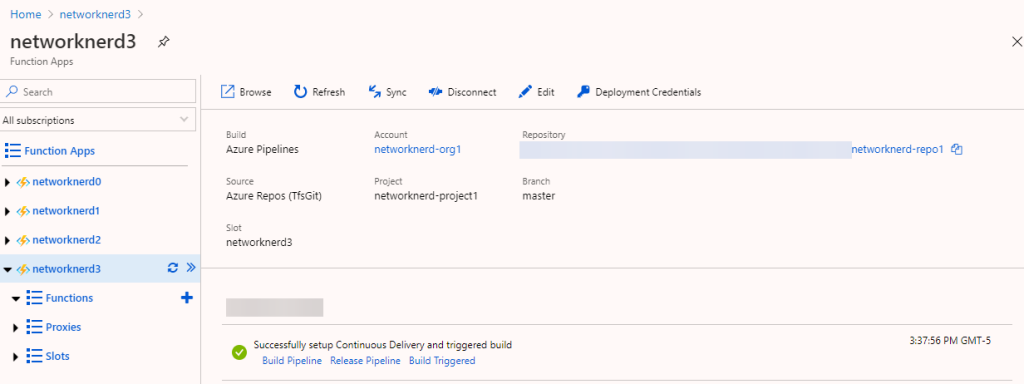The width and height of the screenshot is (1024, 384).
Task: Click the Successfully setup Continuous Delivery message
Action: 383,345
